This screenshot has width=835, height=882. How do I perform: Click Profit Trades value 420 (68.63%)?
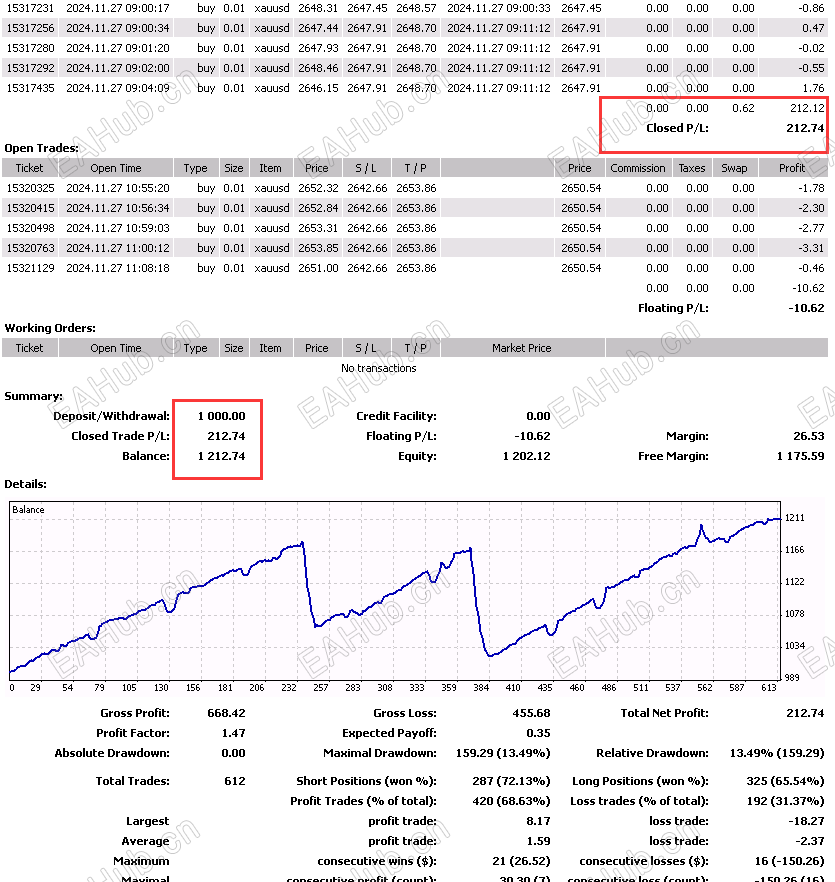pos(511,801)
